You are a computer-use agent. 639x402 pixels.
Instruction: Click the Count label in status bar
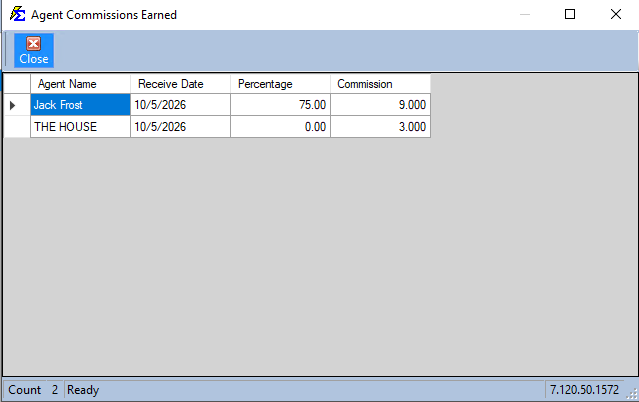[x=24, y=390]
